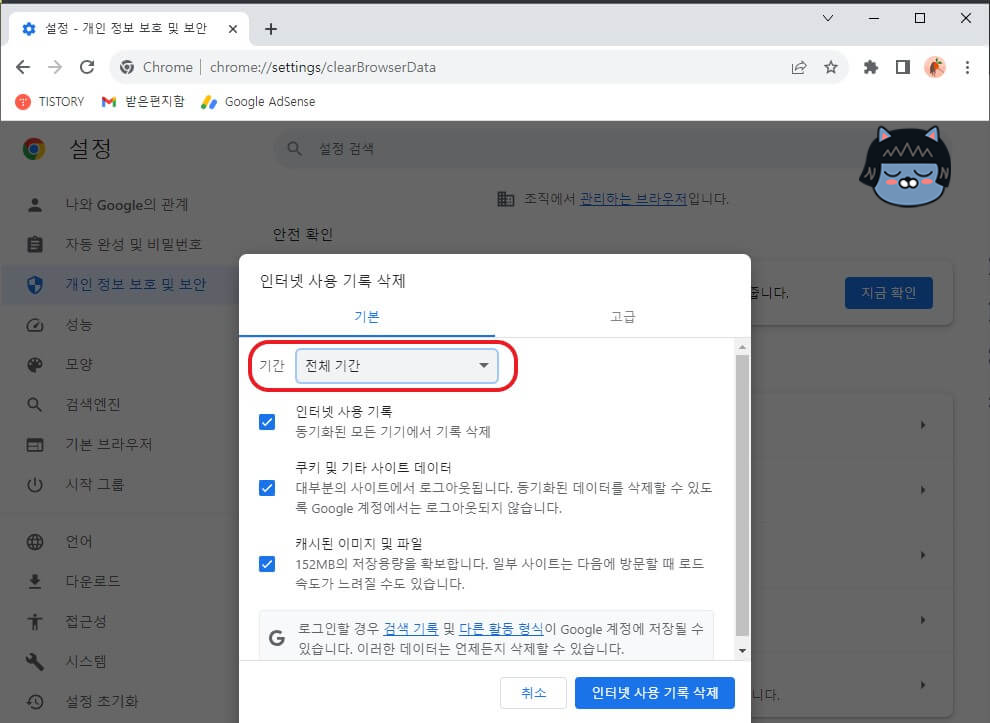Reload the page with the refresh icon
990x723 pixels.
(x=86, y=67)
